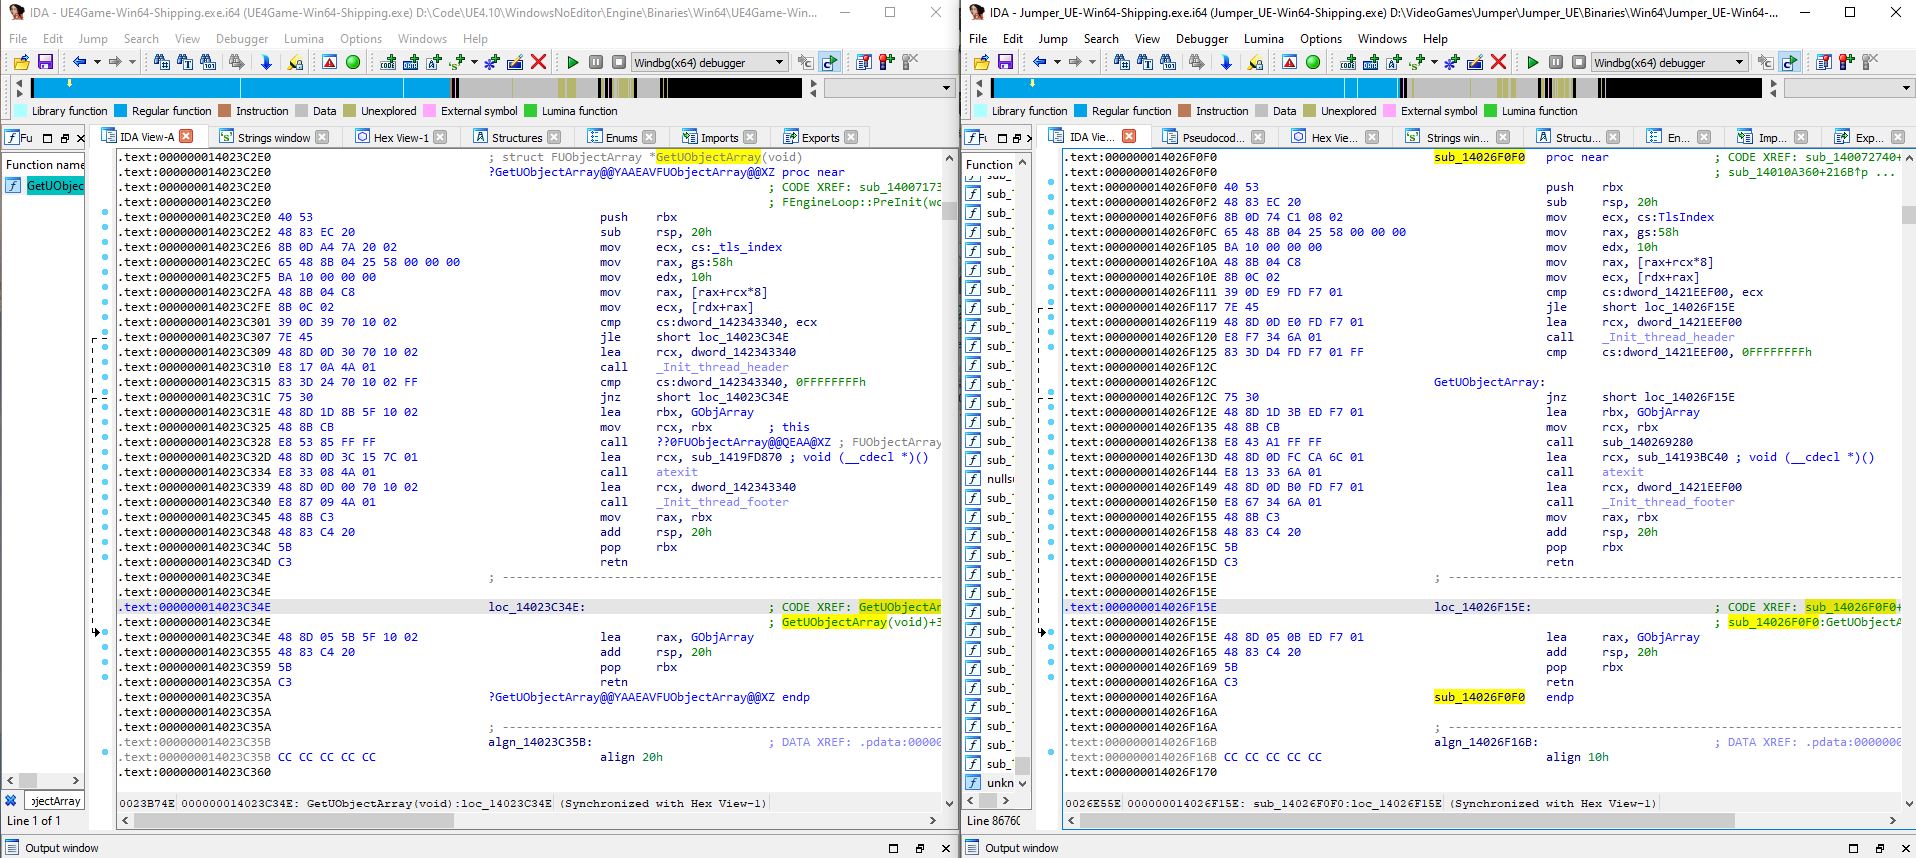Click Lumina function green swatch in Jumper_UE legend

click(x=1491, y=111)
